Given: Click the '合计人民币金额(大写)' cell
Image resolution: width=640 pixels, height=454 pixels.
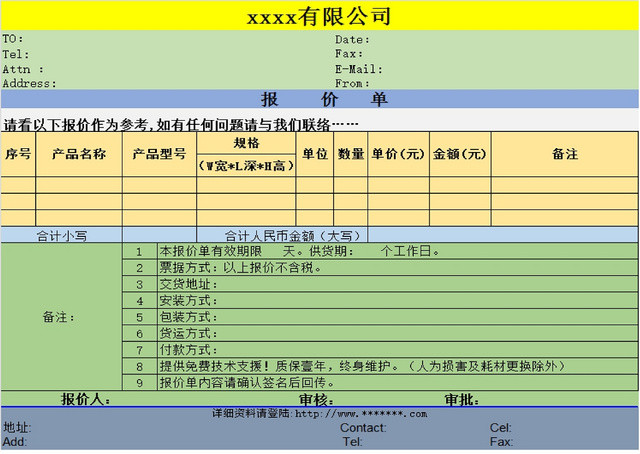Looking at the screenshot, I should [282, 236].
